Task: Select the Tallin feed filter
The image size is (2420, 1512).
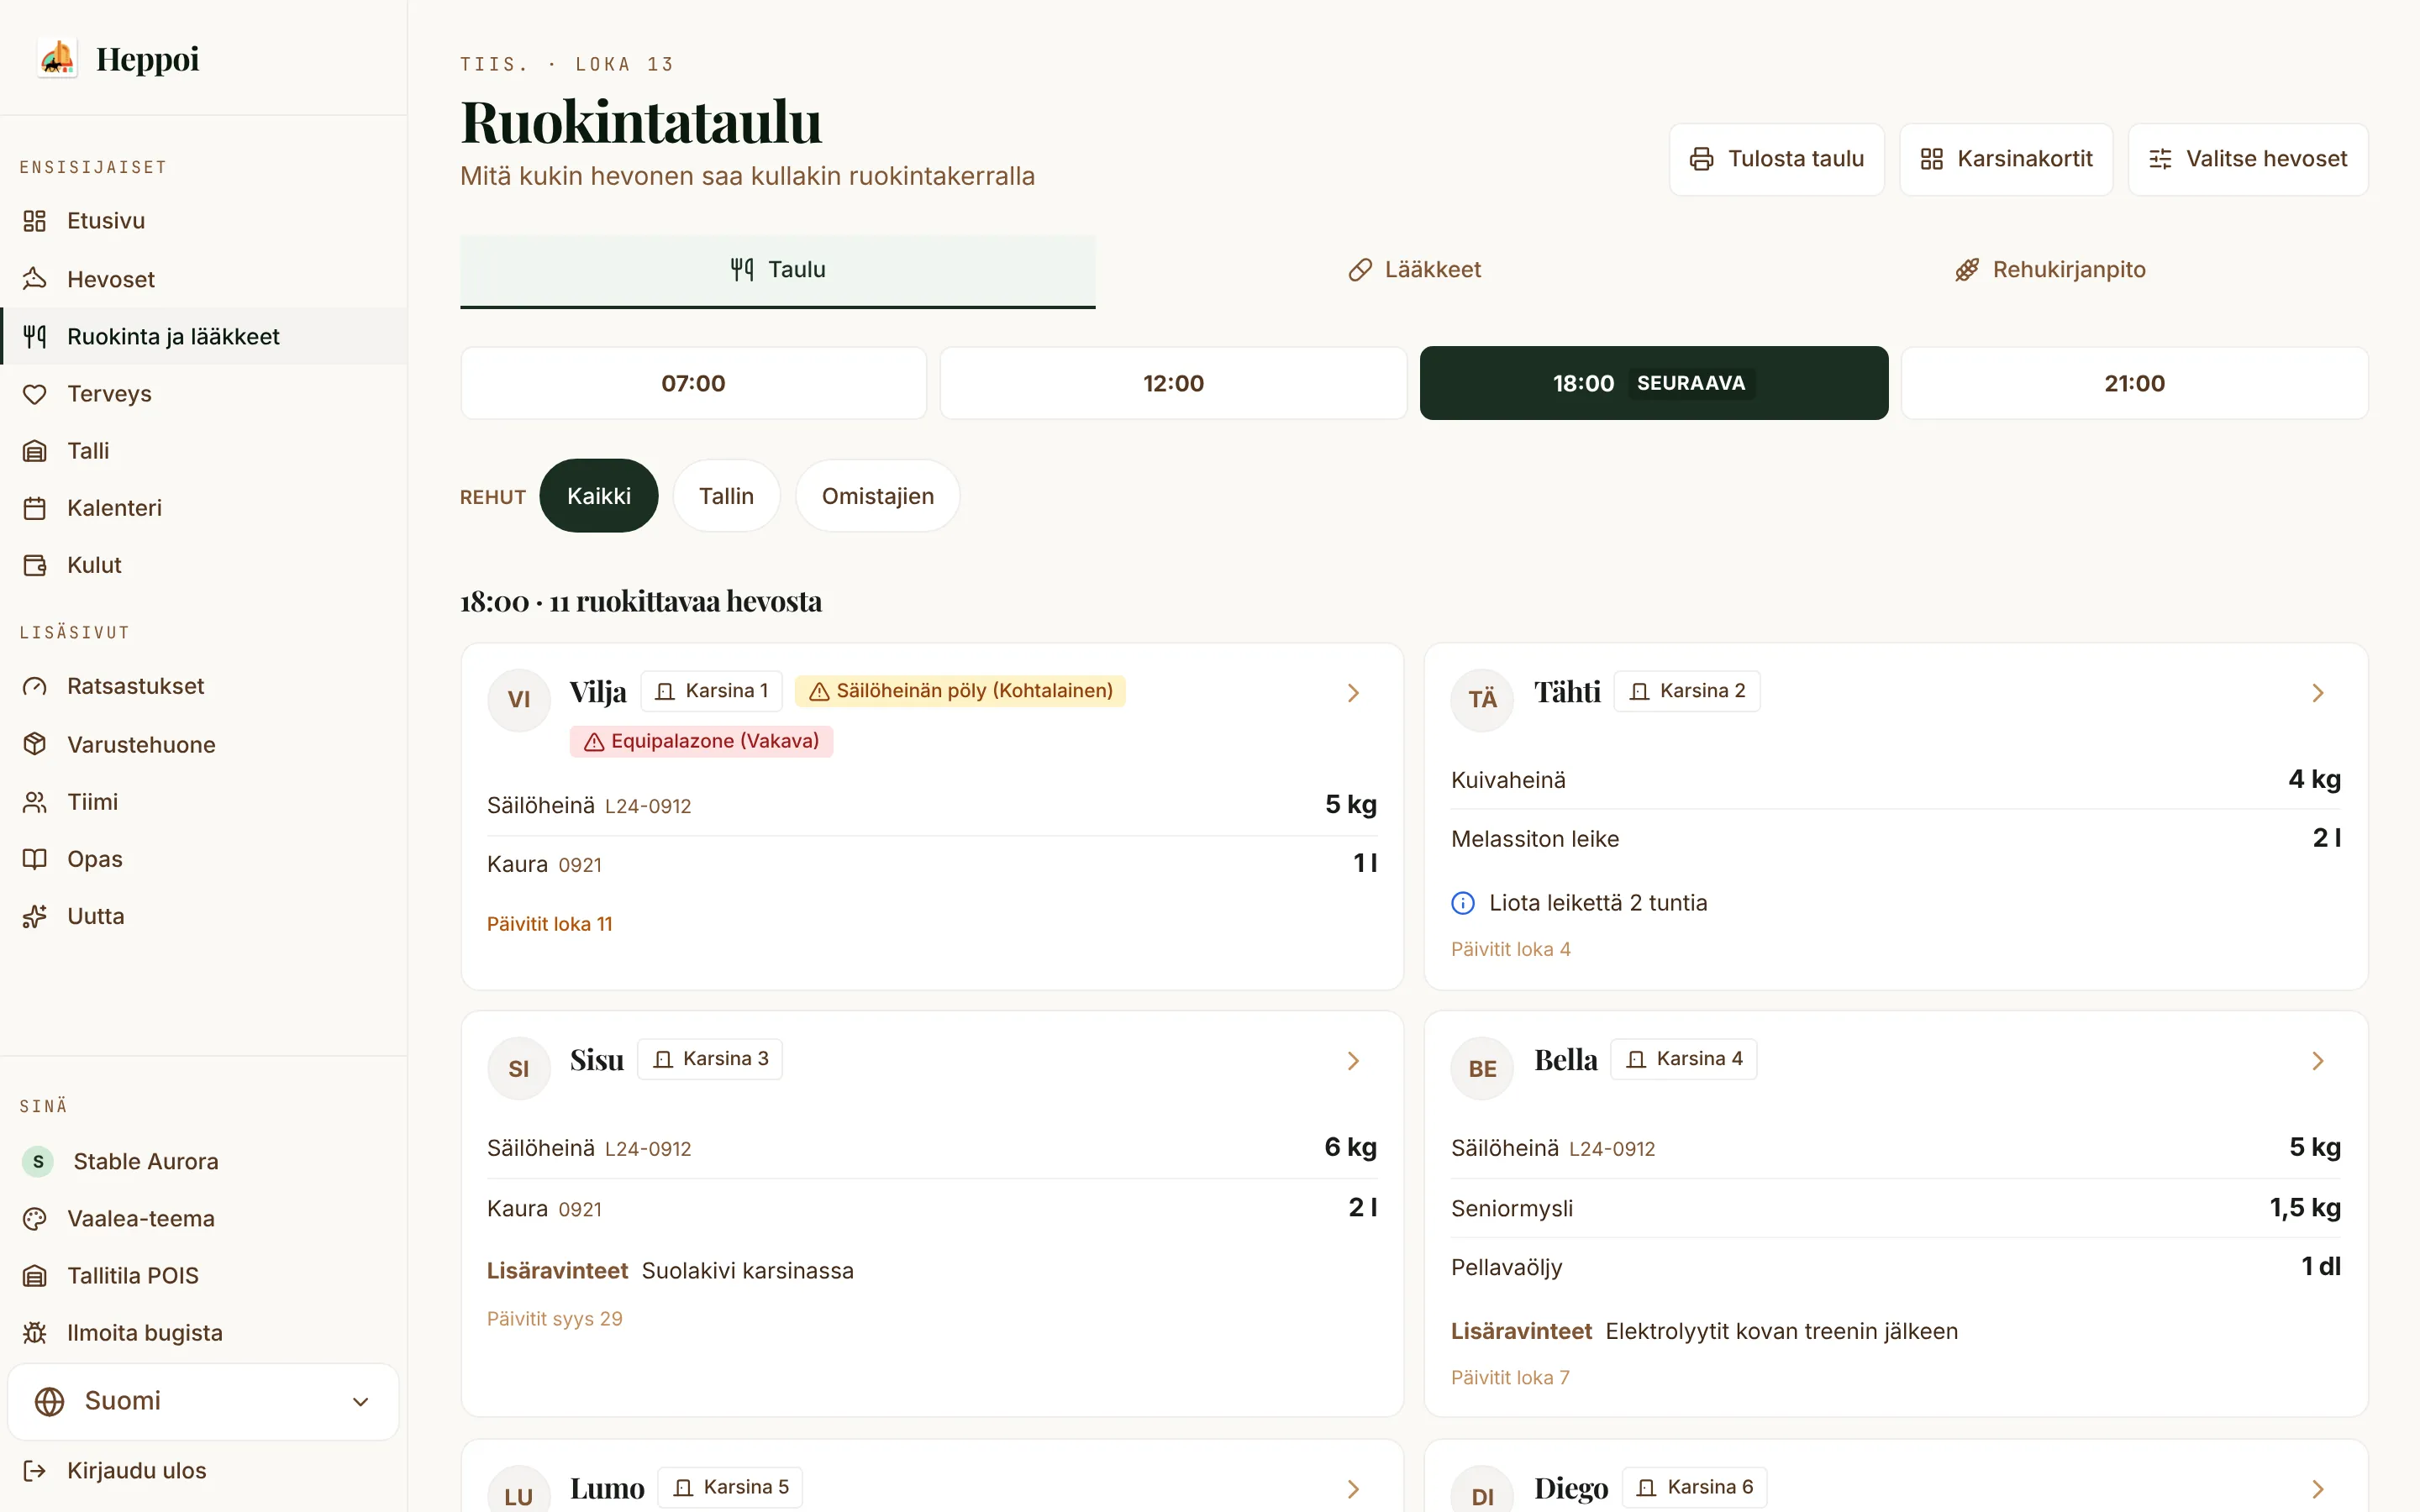Action: [x=726, y=496]
